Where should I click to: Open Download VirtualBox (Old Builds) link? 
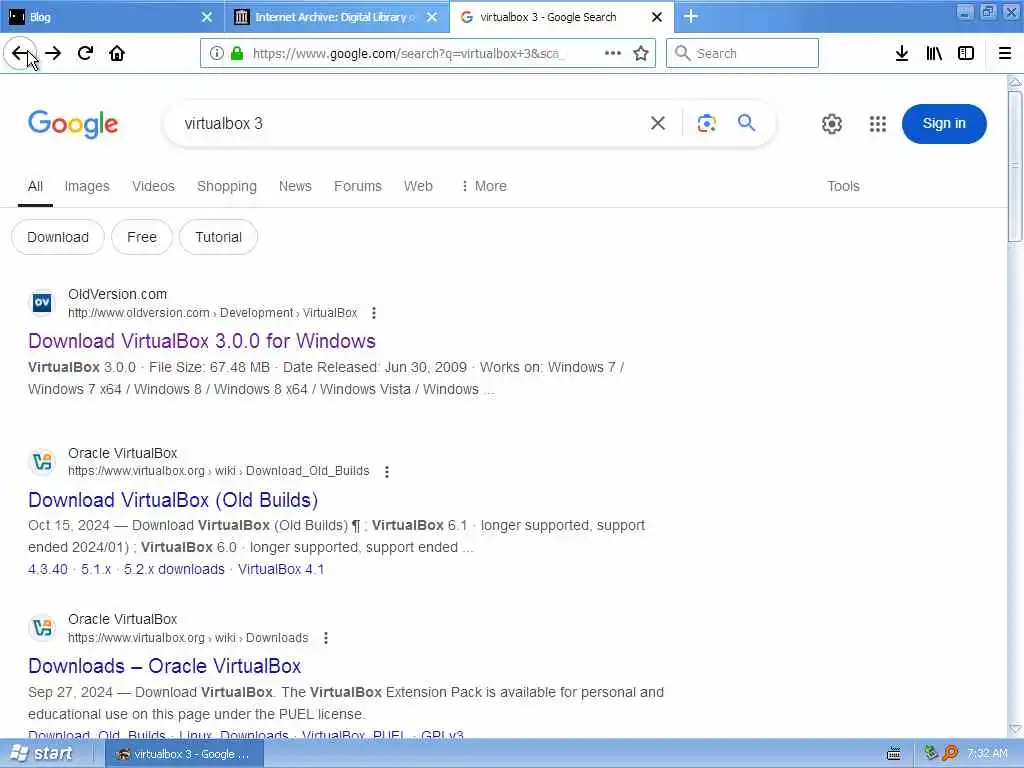click(173, 500)
